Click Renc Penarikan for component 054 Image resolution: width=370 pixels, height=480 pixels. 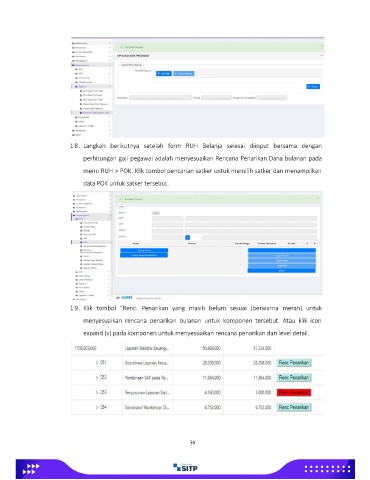pos(294,407)
